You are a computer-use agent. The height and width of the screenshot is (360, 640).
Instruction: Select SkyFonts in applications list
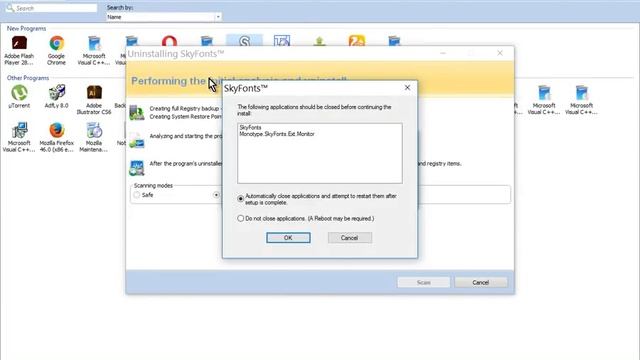250,127
